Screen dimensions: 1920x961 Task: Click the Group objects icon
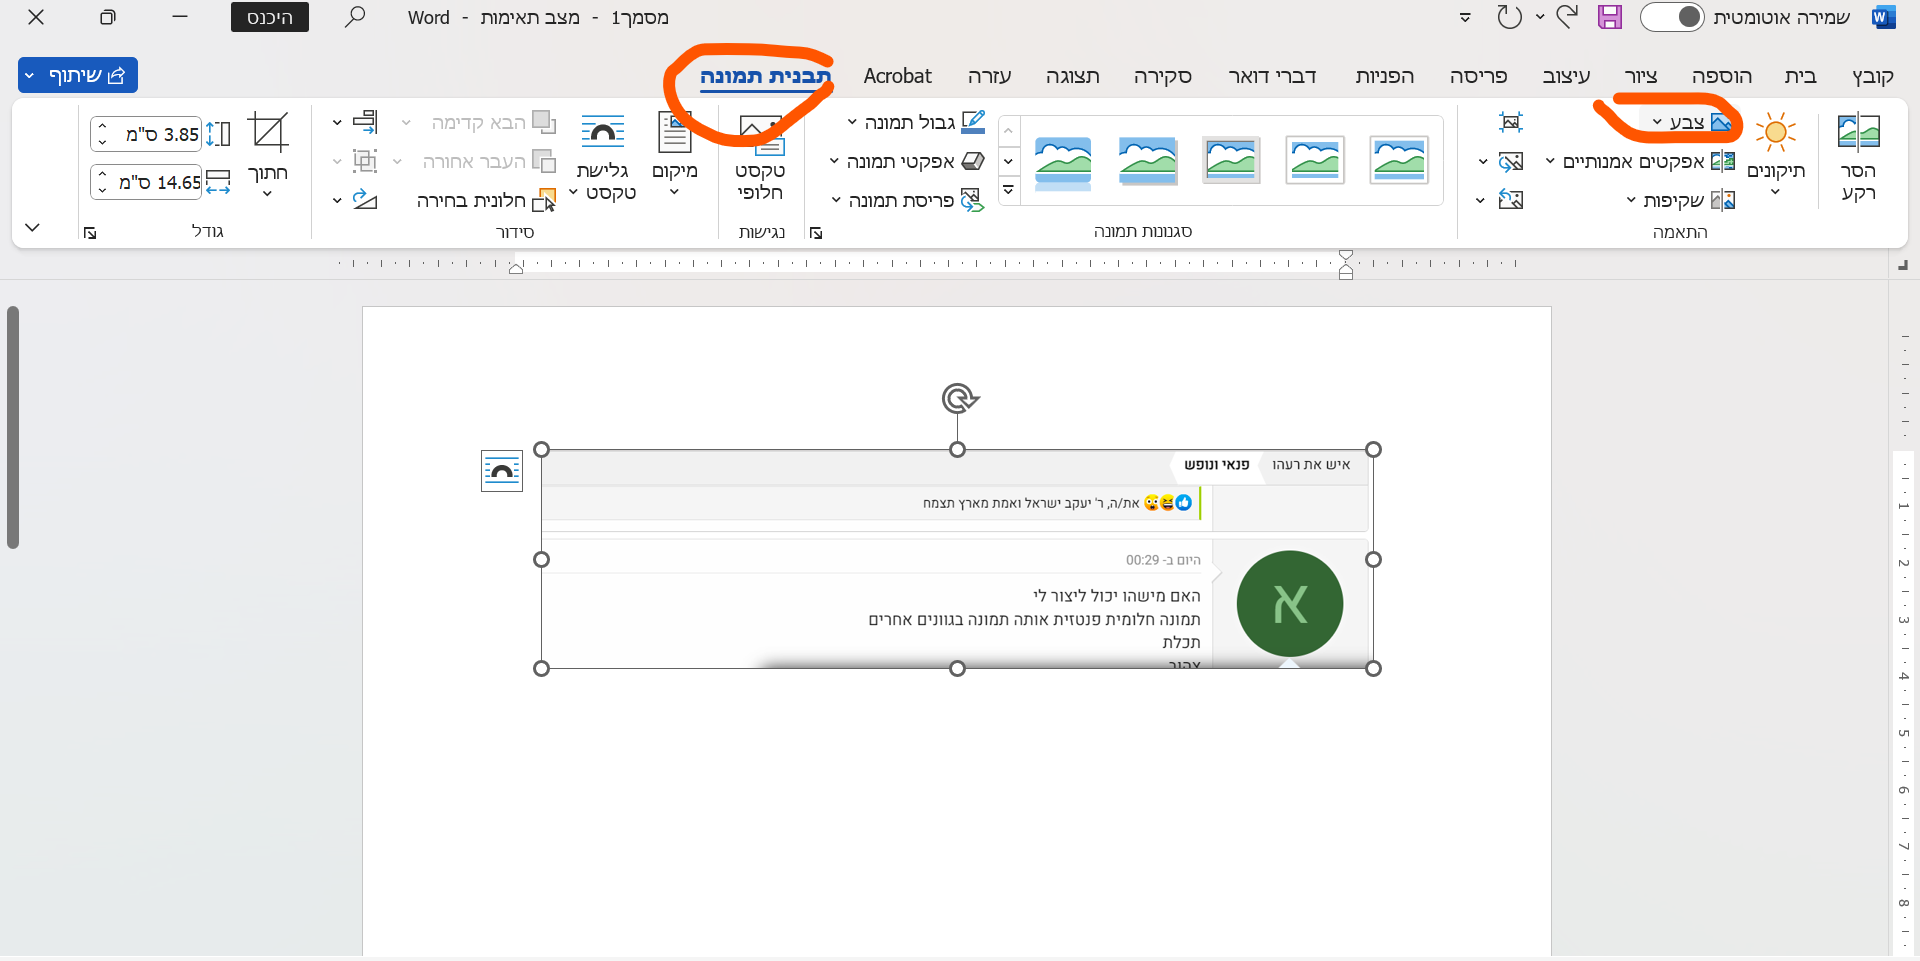[365, 161]
